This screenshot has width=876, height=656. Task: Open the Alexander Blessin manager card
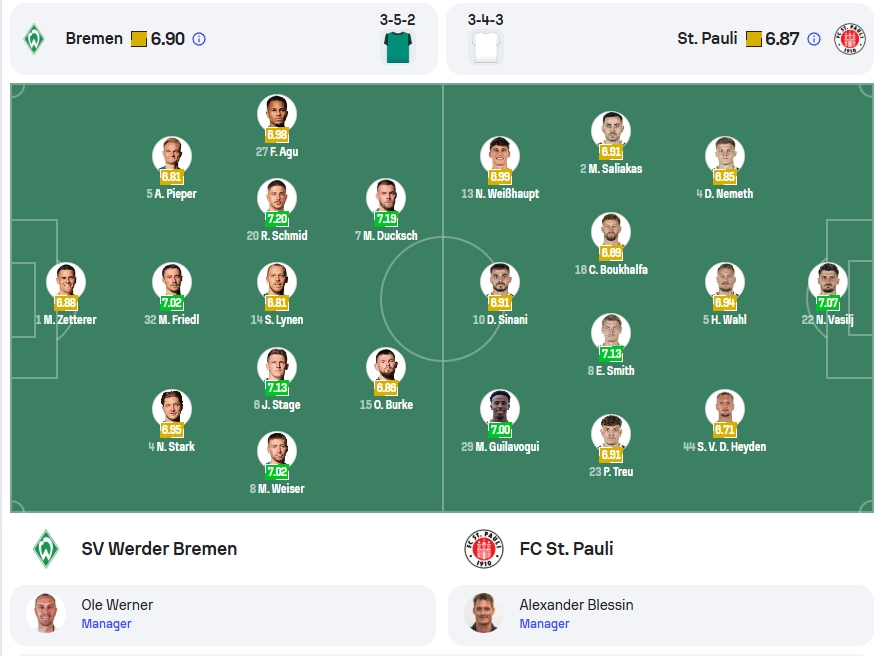pyautogui.click(x=661, y=615)
